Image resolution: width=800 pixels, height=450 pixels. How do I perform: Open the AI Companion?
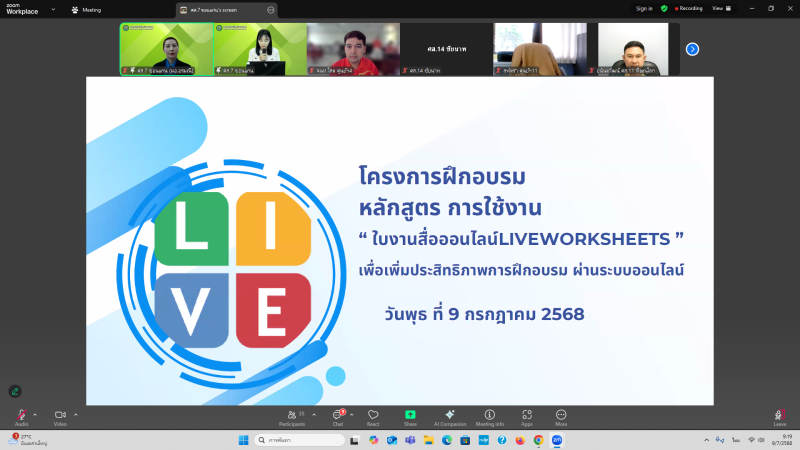tap(450, 415)
